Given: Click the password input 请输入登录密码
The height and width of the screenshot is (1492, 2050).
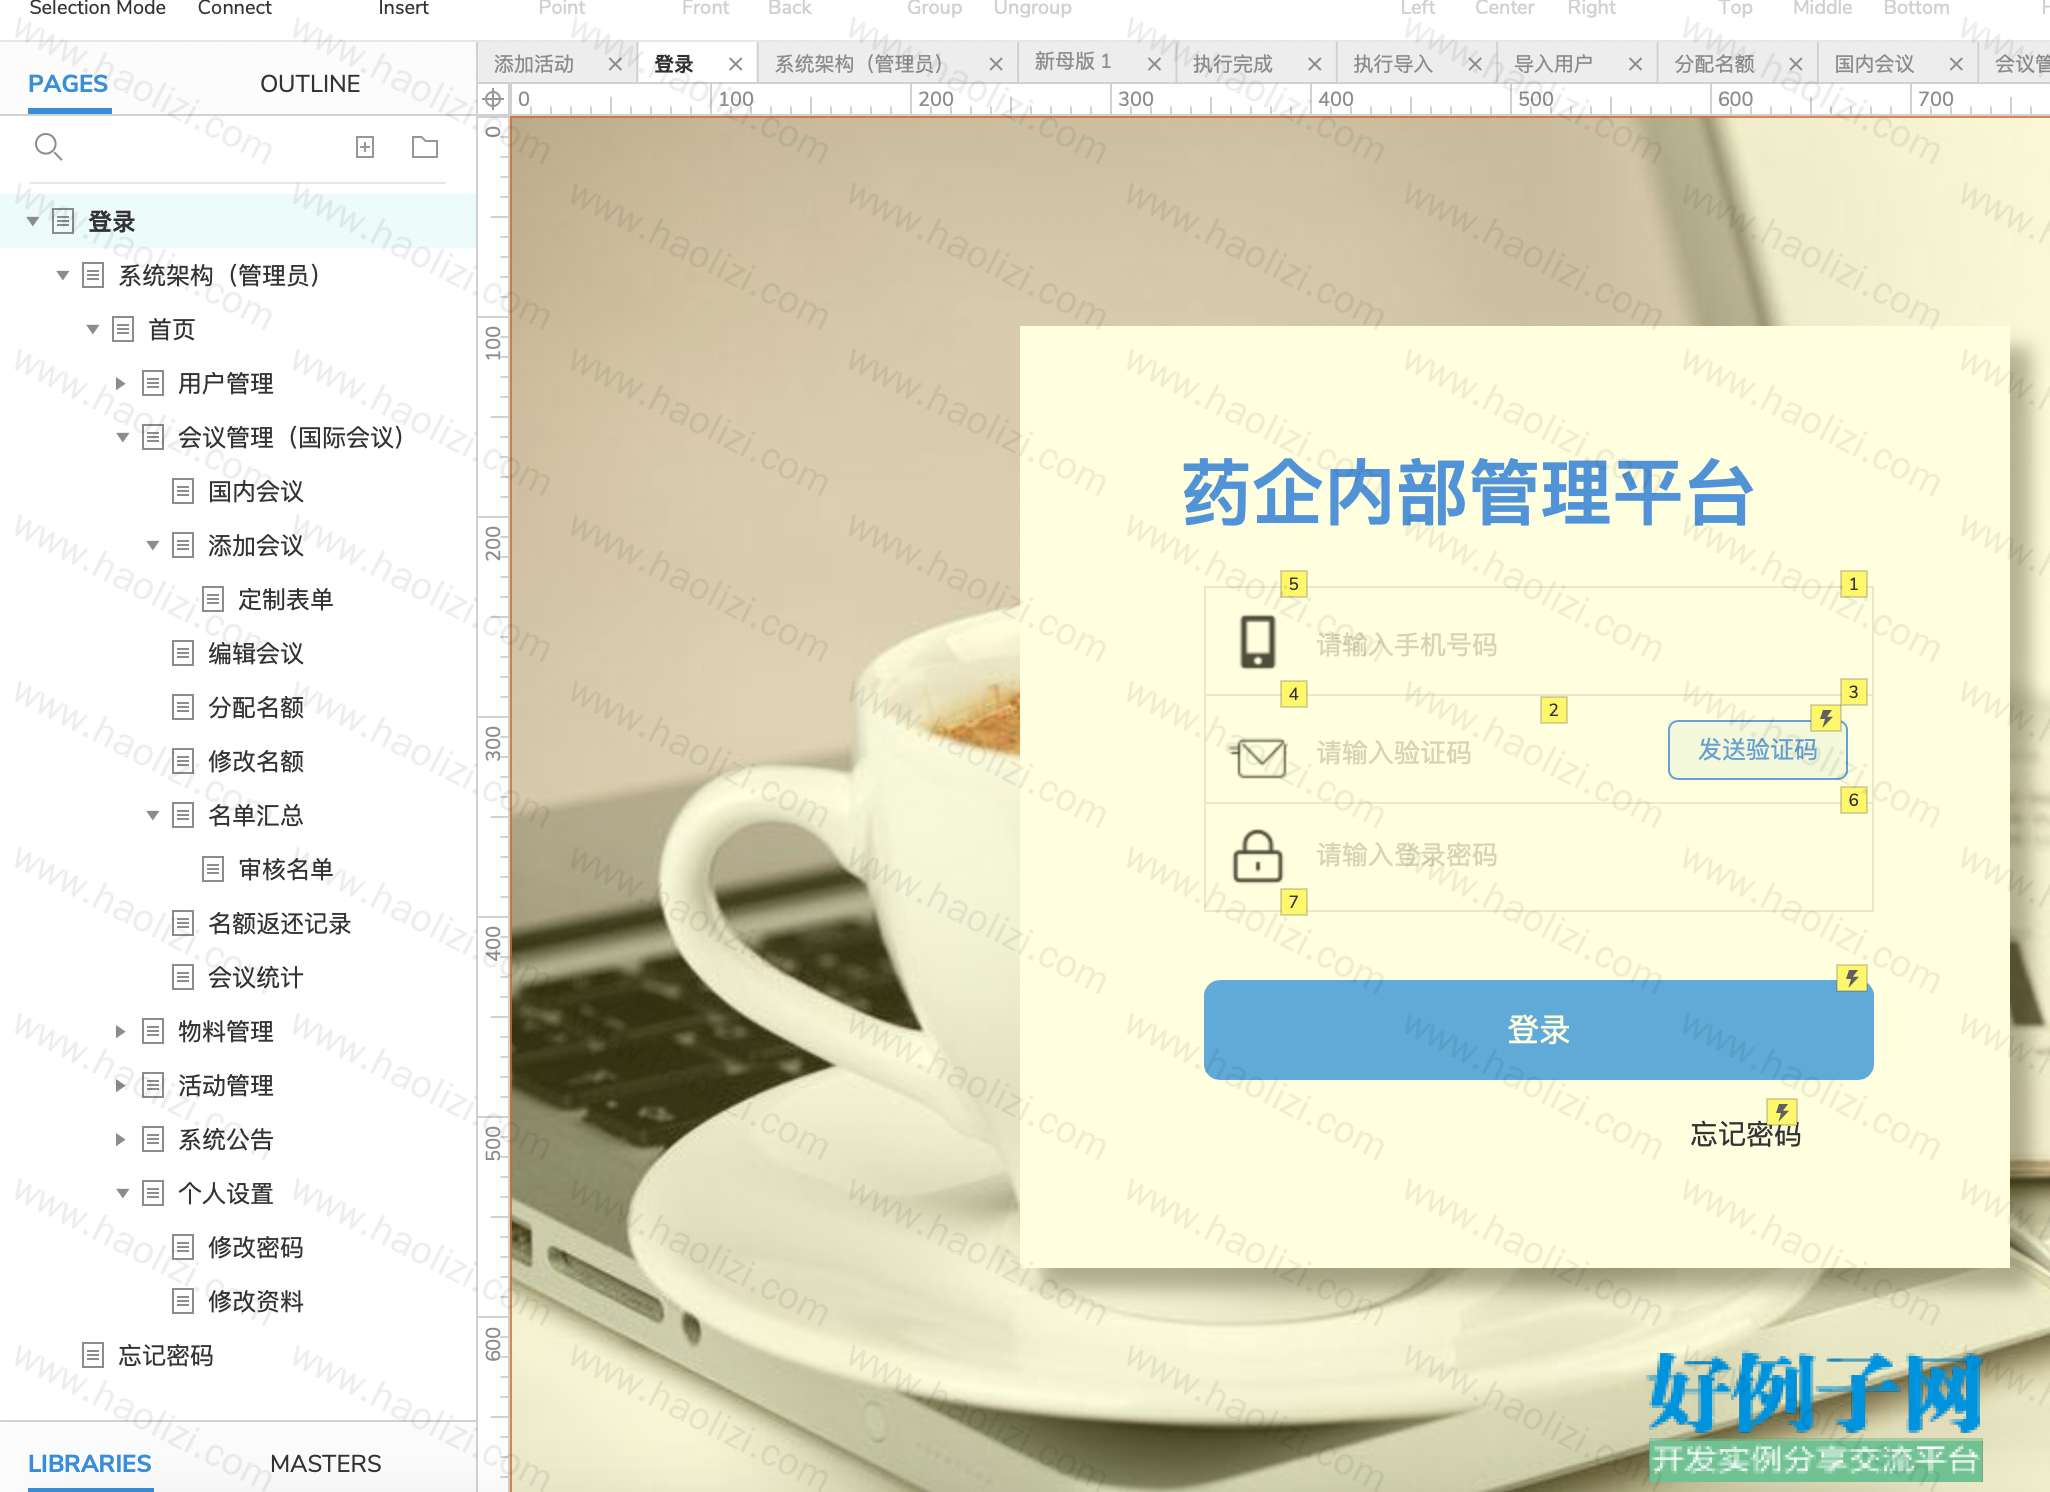Looking at the screenshot, I should (x=1538, y=856).
